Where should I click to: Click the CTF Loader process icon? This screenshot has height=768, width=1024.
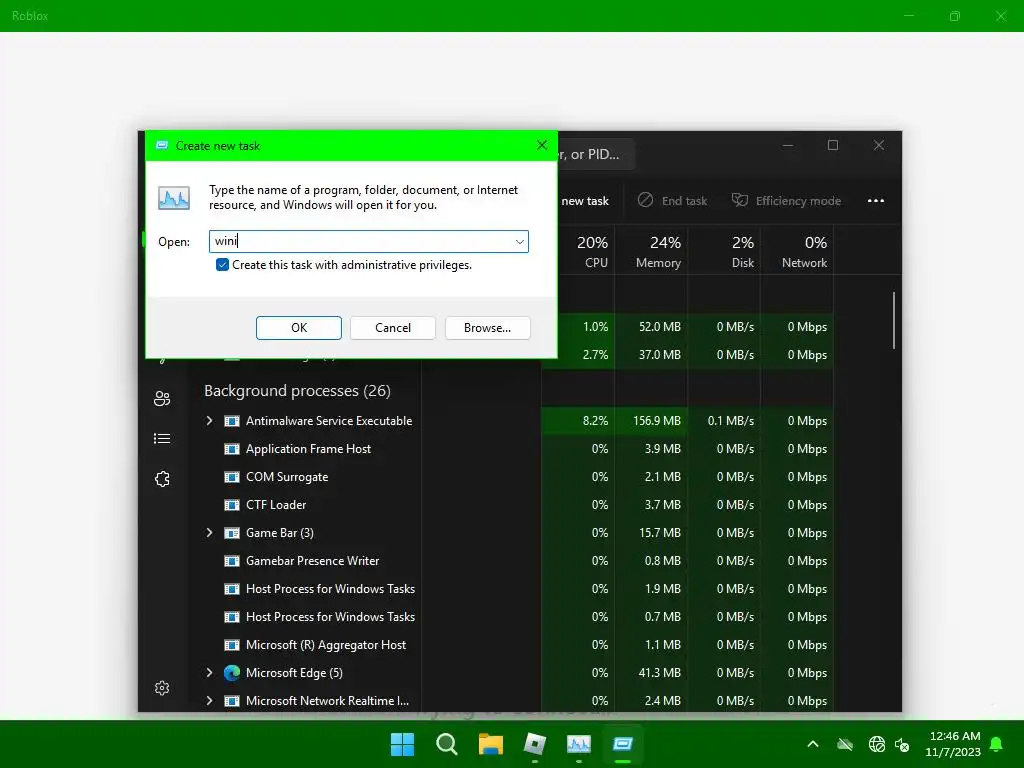point(232,505)
